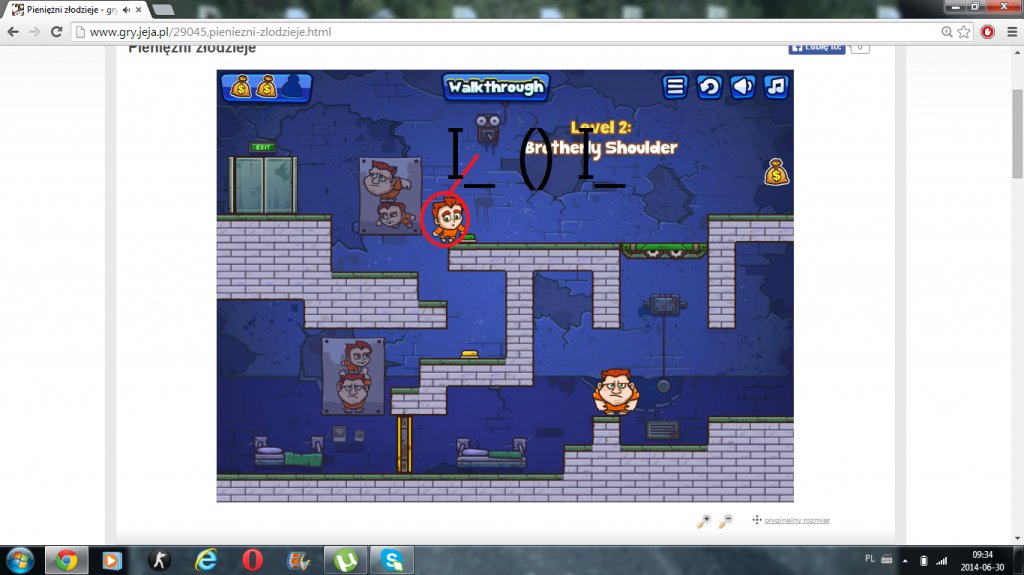Toggle game music note icon

[x=776, y=87]
